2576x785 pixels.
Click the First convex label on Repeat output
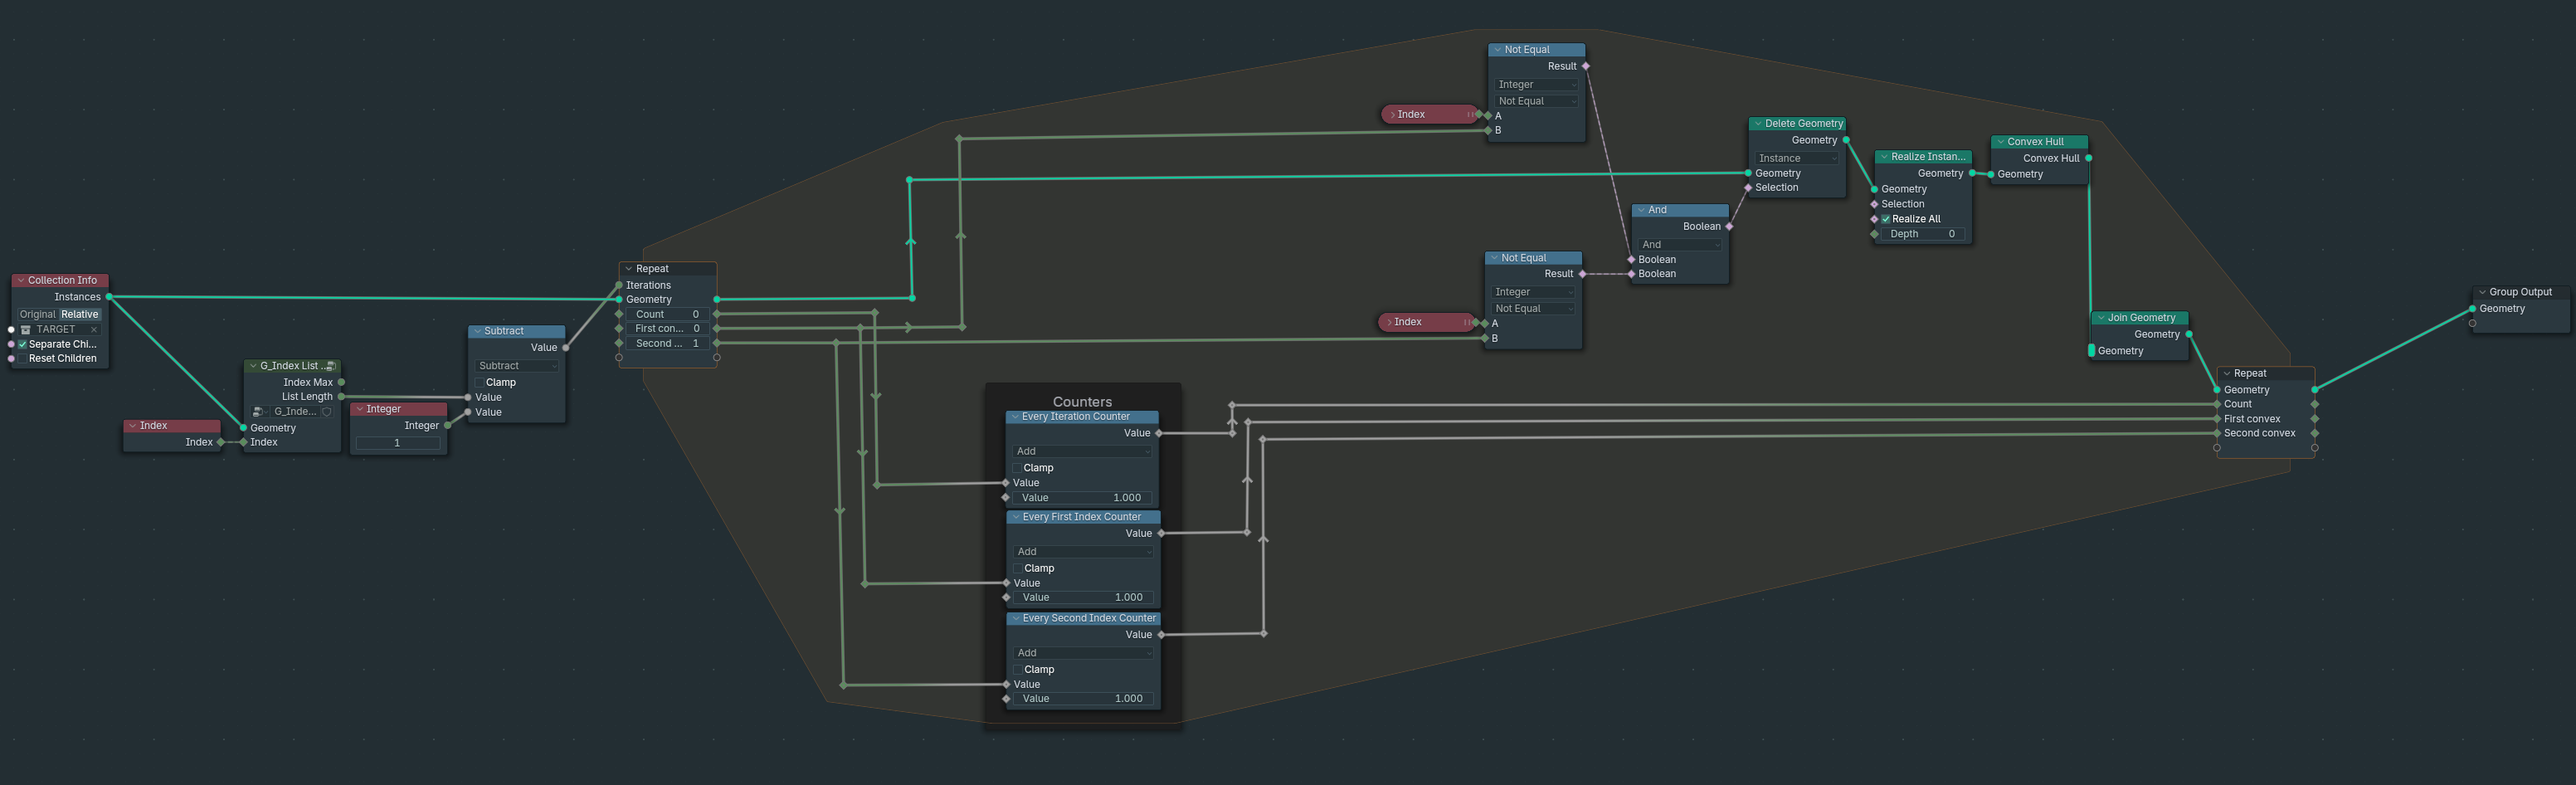click(2252, 419)
